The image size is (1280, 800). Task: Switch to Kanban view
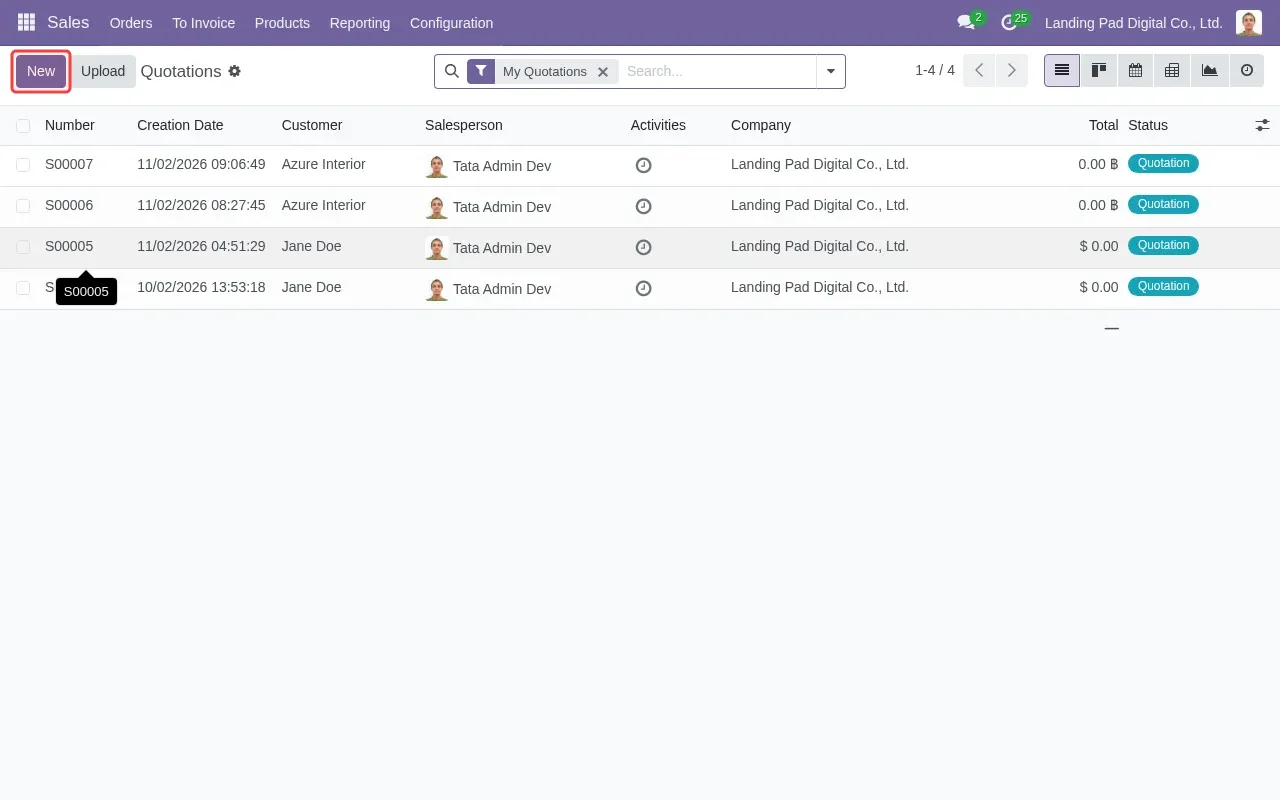1098,70
